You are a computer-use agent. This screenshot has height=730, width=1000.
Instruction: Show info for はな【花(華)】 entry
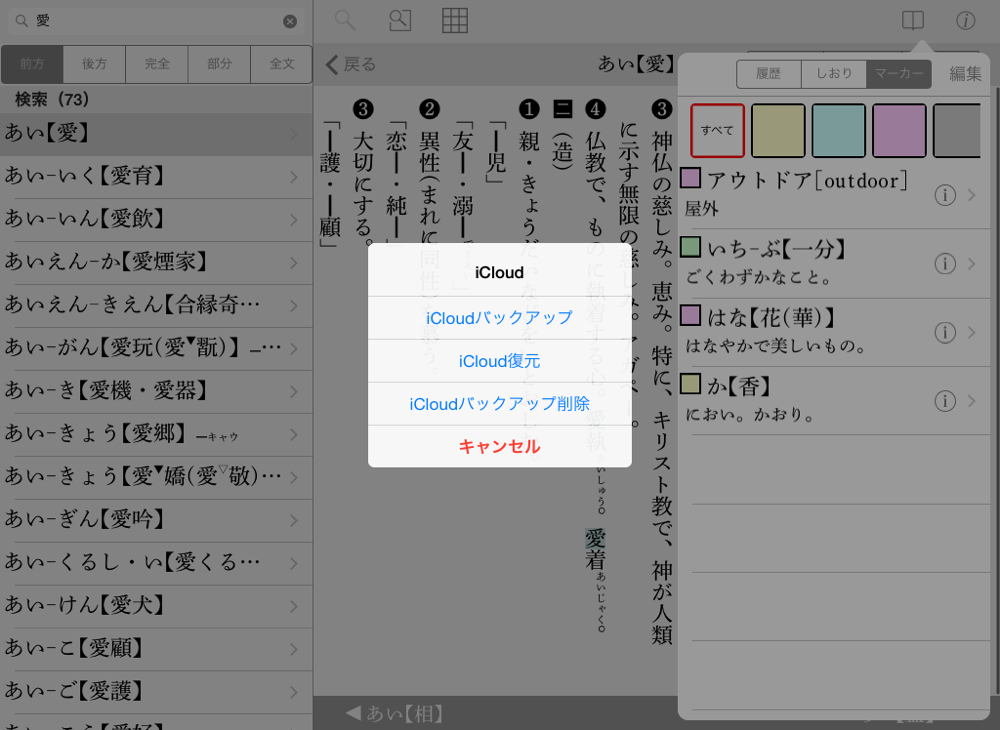(945, 332)
